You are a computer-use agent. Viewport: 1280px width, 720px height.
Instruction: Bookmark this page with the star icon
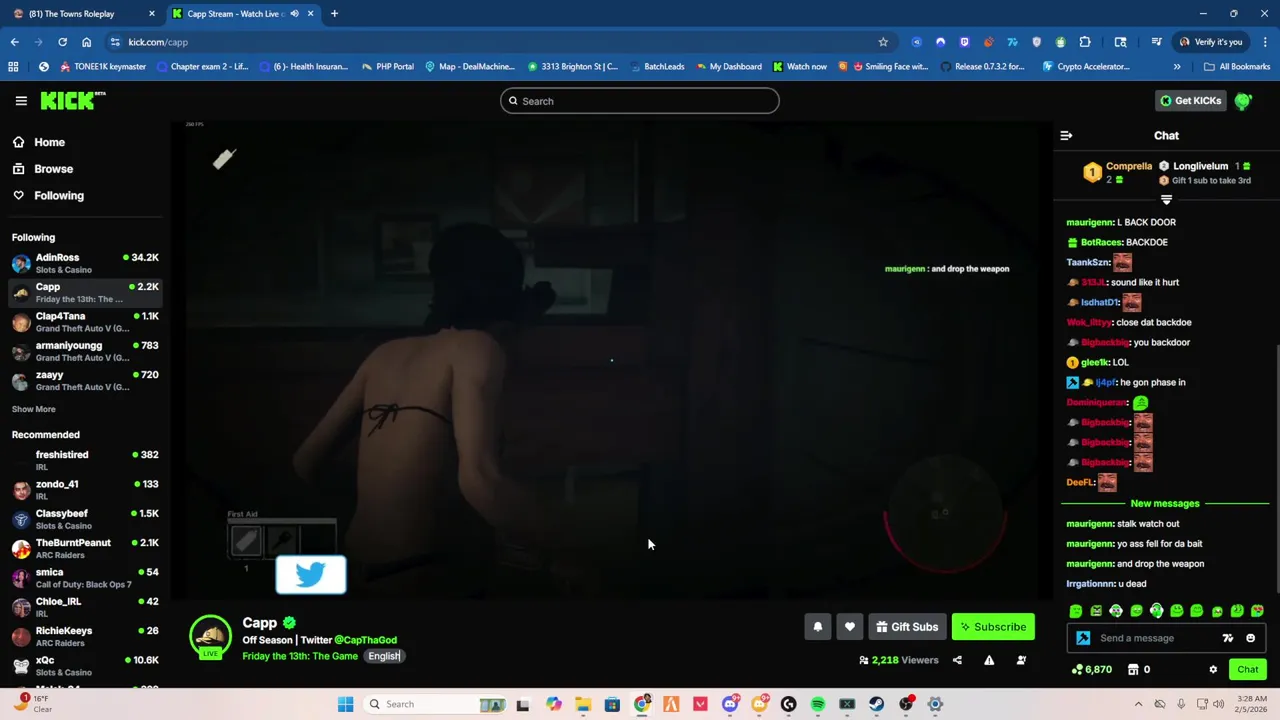tap(883, 42)
